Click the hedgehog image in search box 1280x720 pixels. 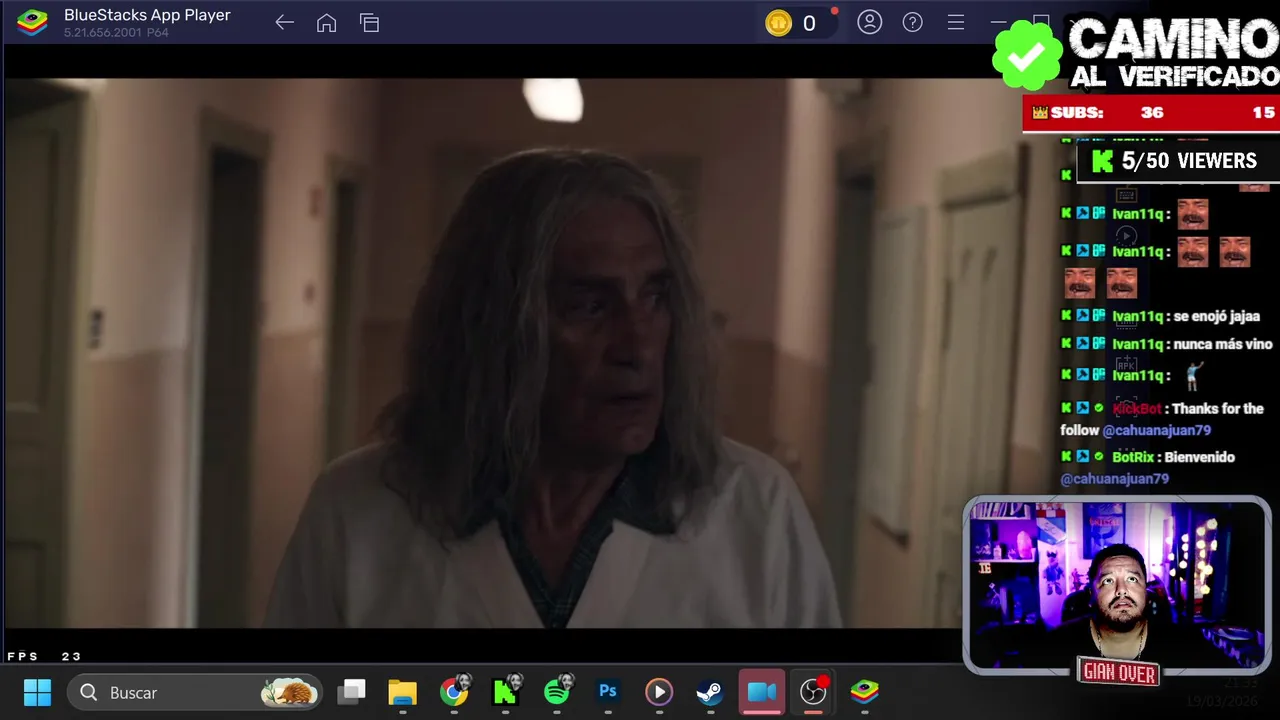coord(289,692)
